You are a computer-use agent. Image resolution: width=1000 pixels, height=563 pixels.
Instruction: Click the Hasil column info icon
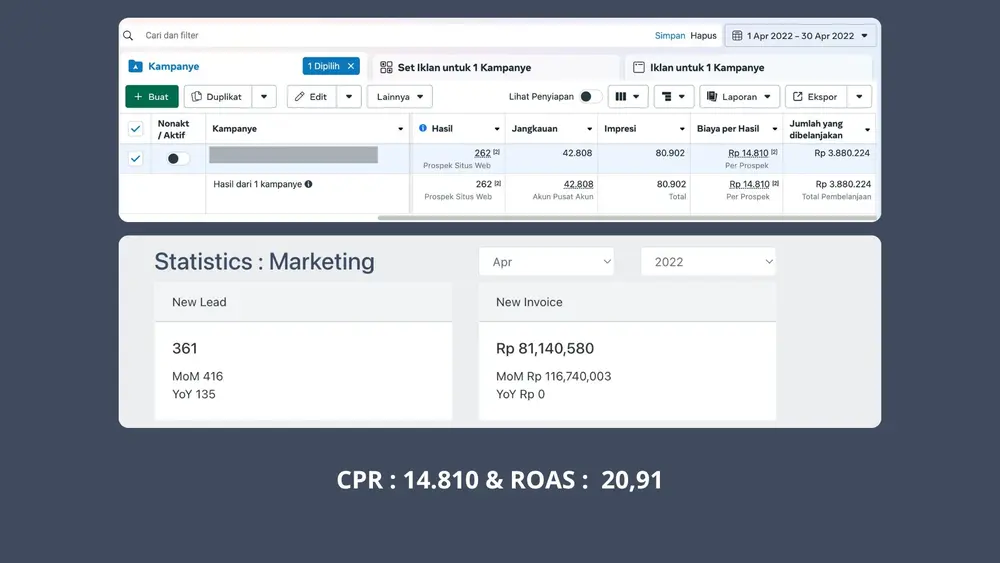423,128
